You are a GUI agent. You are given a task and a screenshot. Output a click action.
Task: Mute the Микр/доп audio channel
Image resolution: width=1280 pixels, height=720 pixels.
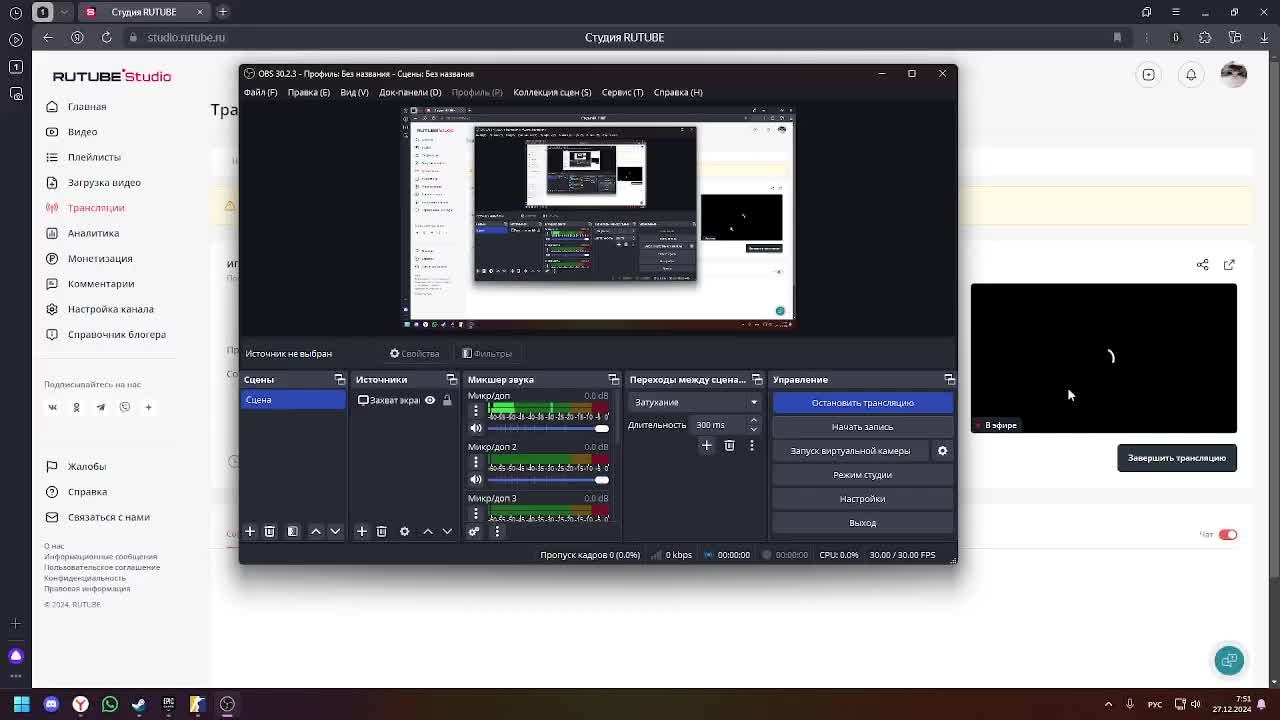pos(476,428)
